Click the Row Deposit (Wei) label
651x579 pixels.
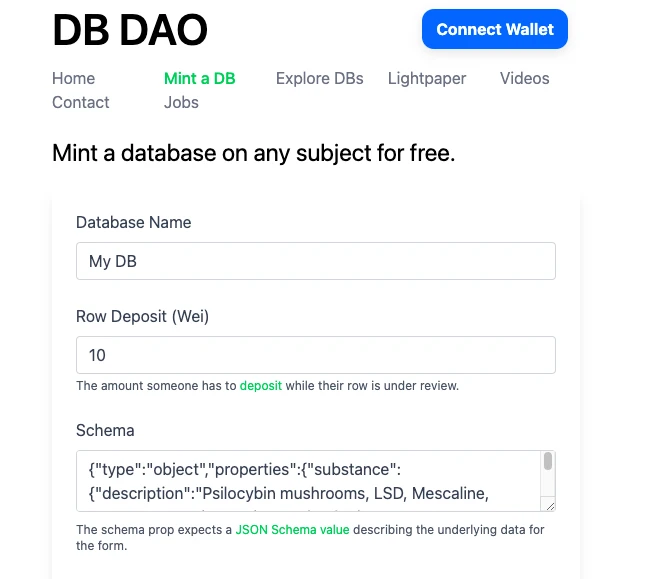coord(142,316)
